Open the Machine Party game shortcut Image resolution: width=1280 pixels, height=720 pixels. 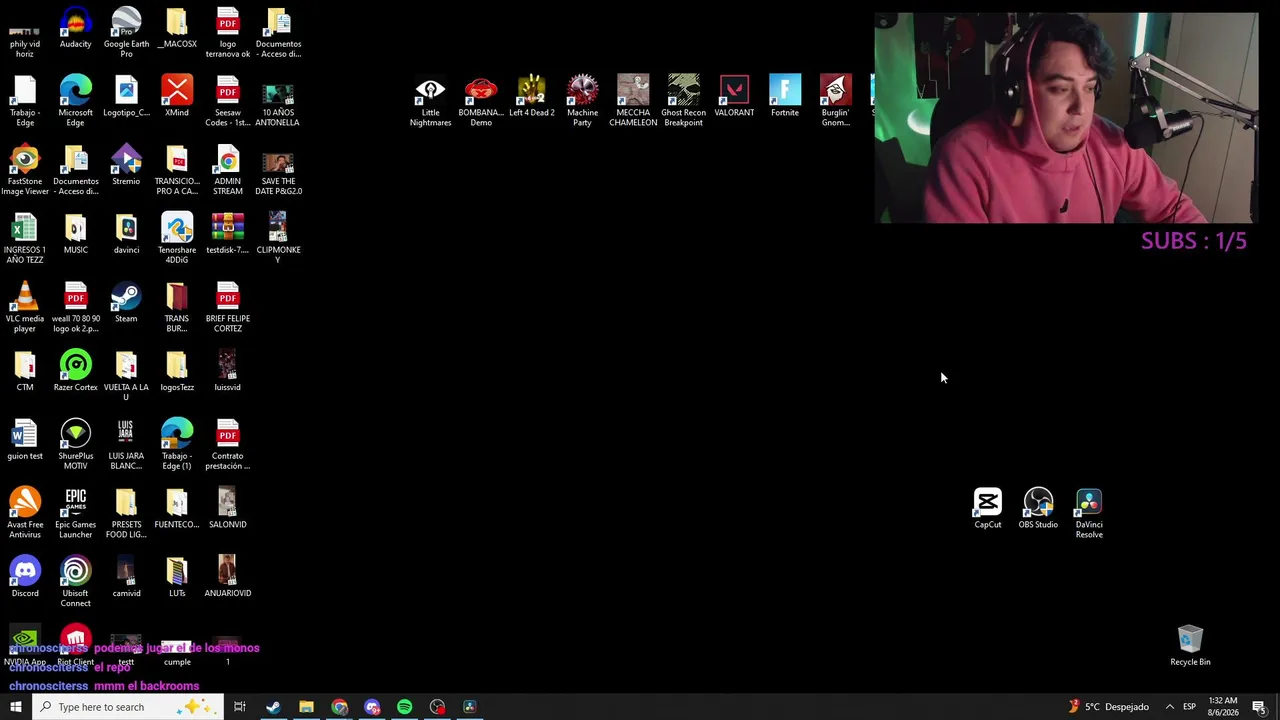(x=582, y=101)
